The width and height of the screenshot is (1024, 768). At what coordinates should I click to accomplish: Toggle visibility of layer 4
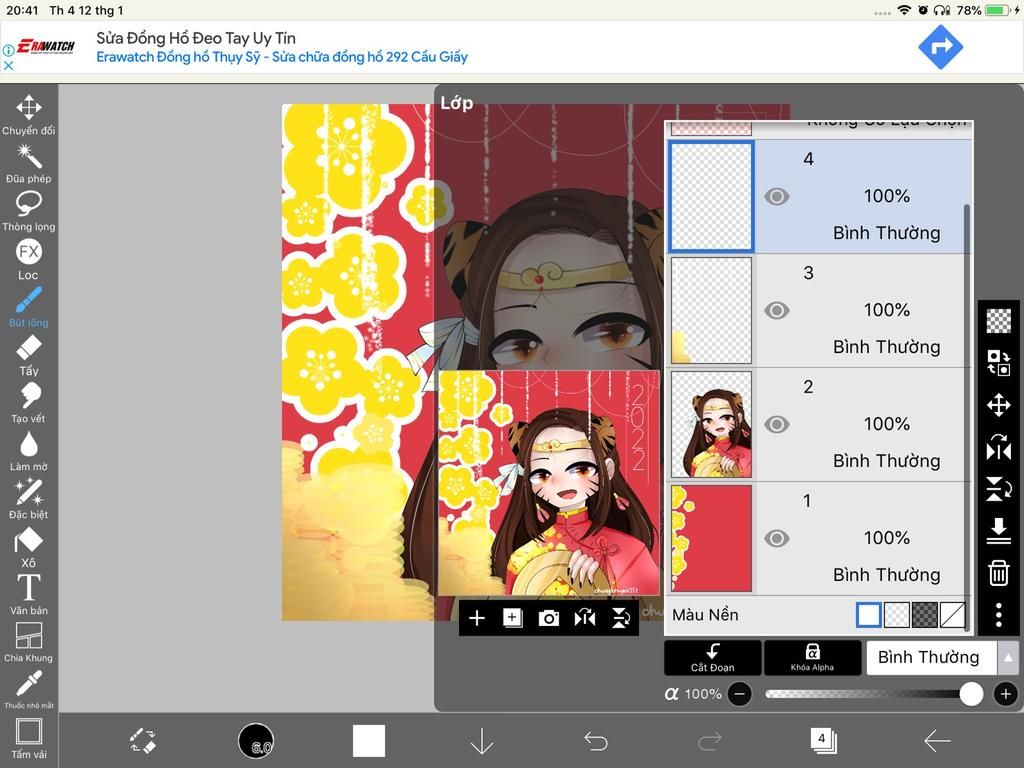coord(776,197)
